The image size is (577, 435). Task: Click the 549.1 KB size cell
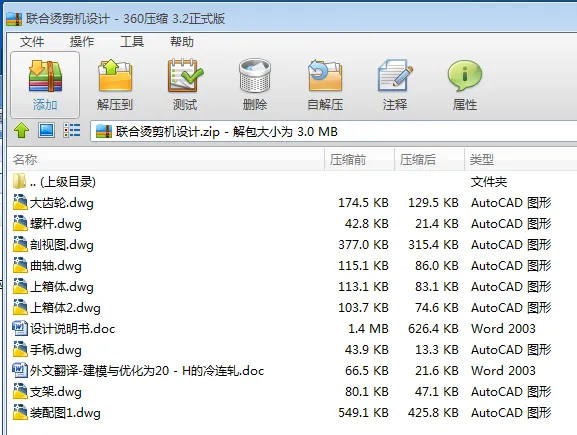(x=363, y=413)
